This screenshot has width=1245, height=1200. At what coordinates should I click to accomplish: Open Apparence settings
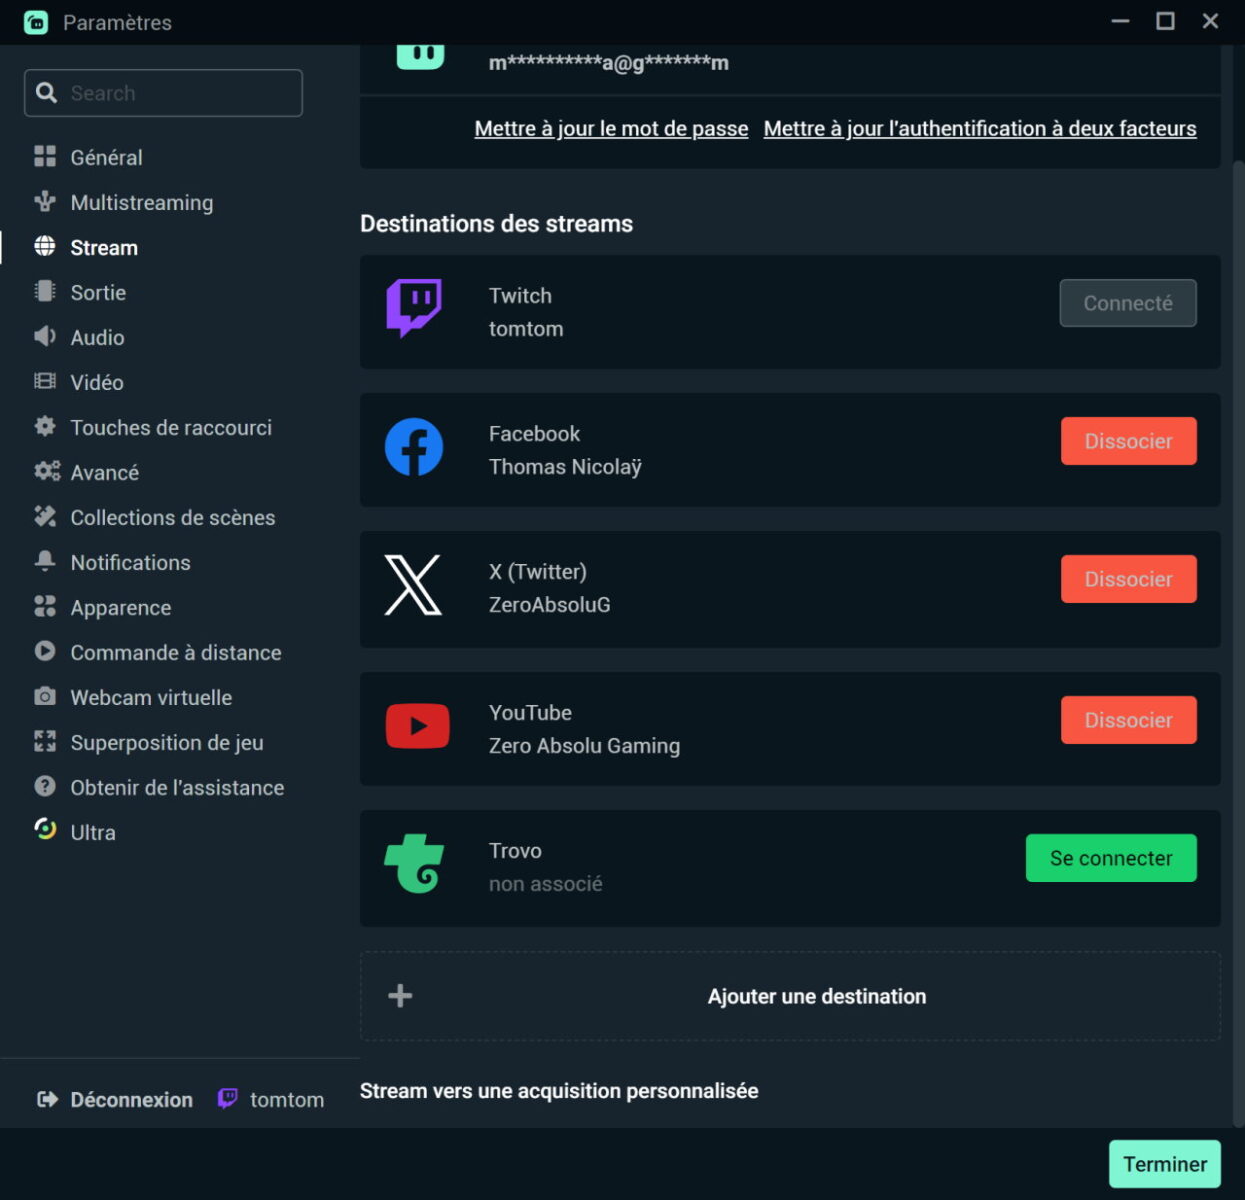(x=120, y=607)
